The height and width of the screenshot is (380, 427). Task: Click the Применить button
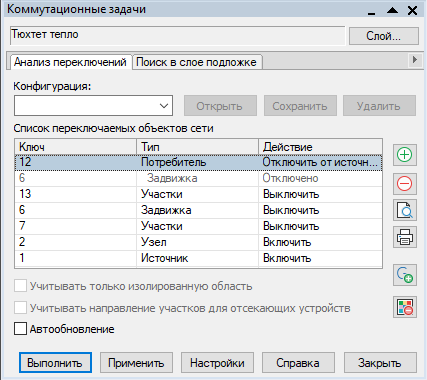click(x=136, y=363)
